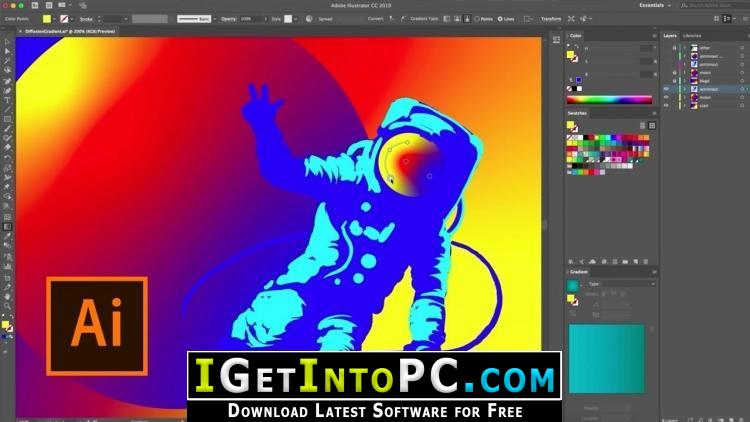Toggle the target circle of bkgd layer
The width and height of the screenshot is (750, 422).
pos(742,81)
